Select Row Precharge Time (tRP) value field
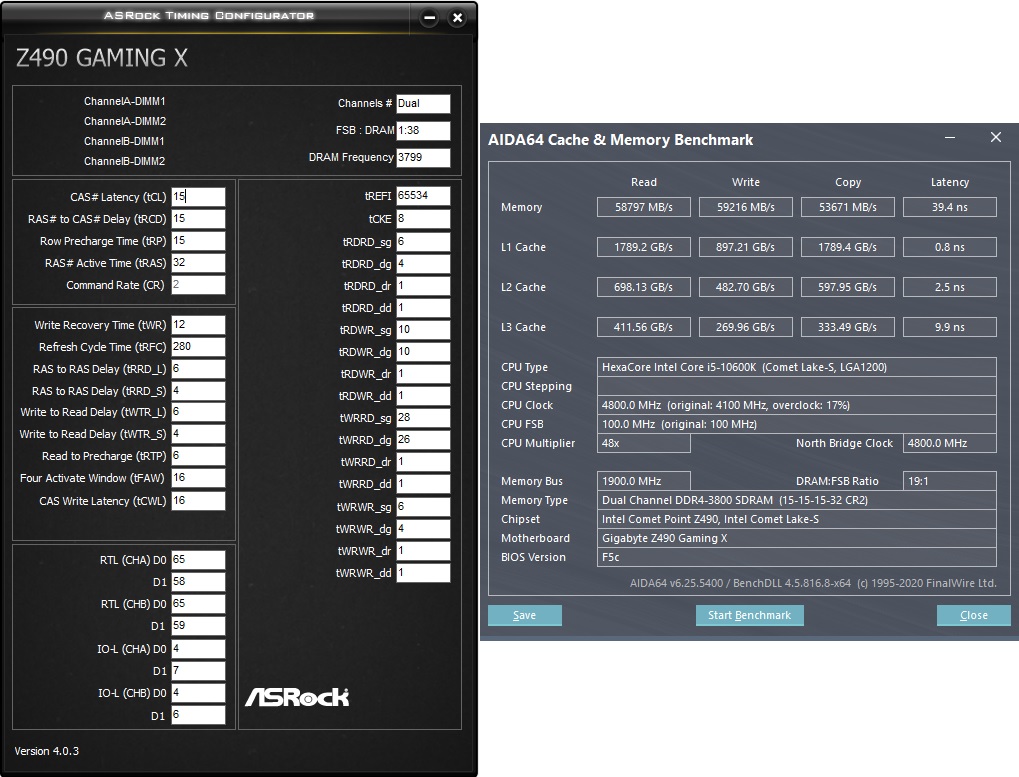Screen dimensions: 1019x777 coord(198,241)
